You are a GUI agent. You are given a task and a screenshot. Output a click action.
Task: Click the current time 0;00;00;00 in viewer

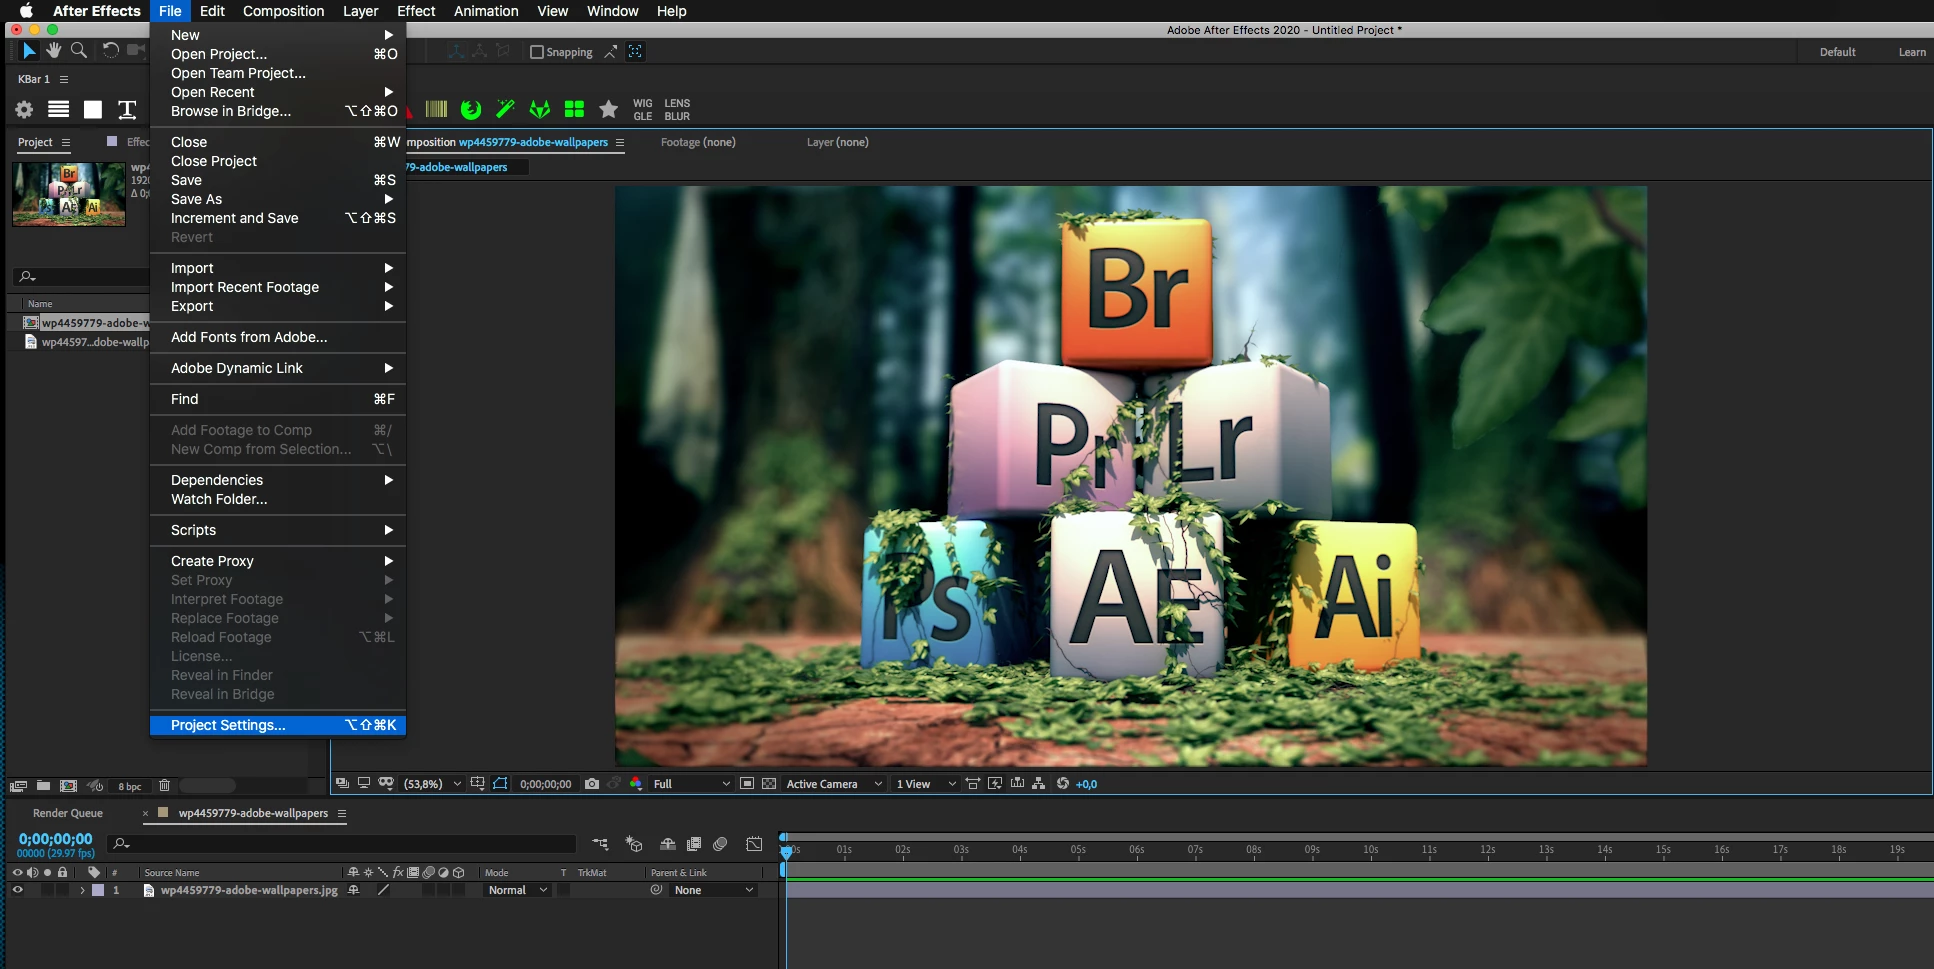(x=545, y=784)
